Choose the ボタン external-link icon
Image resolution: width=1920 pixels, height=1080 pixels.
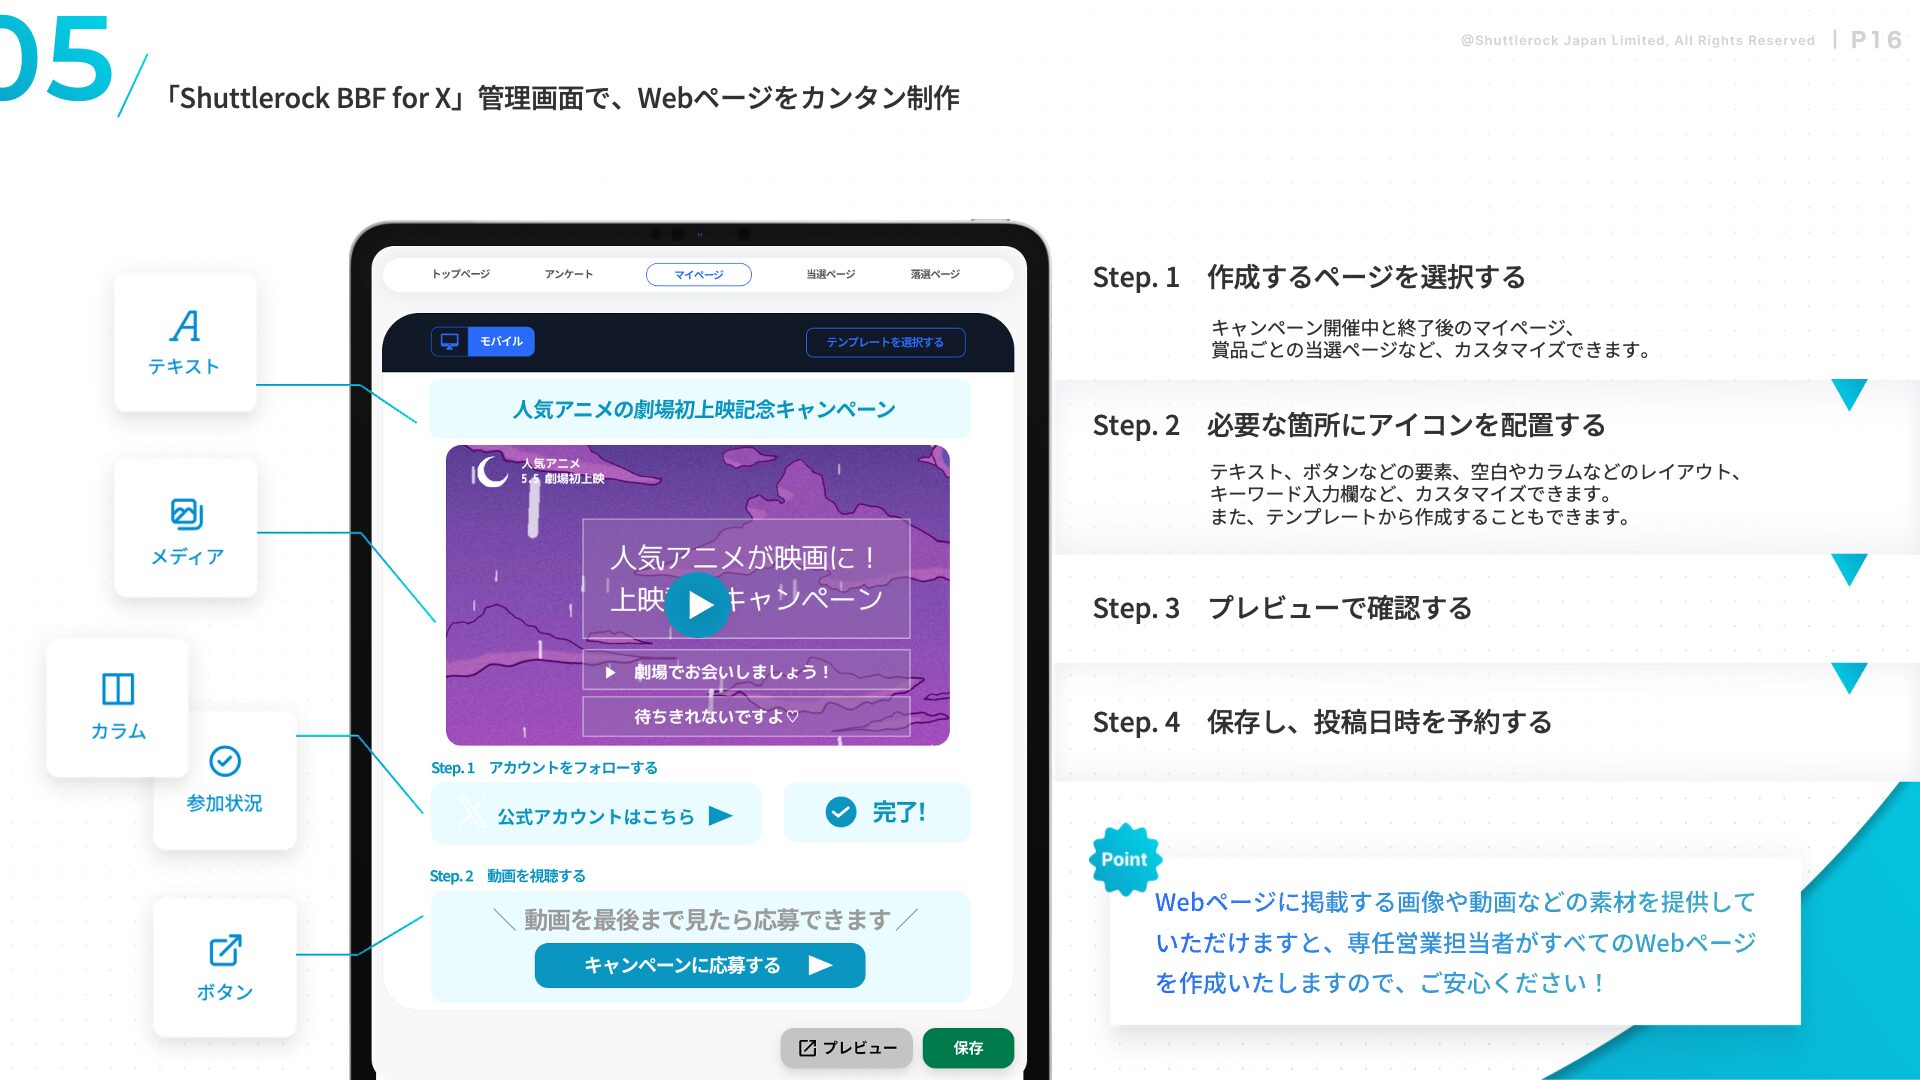point(225,950)
